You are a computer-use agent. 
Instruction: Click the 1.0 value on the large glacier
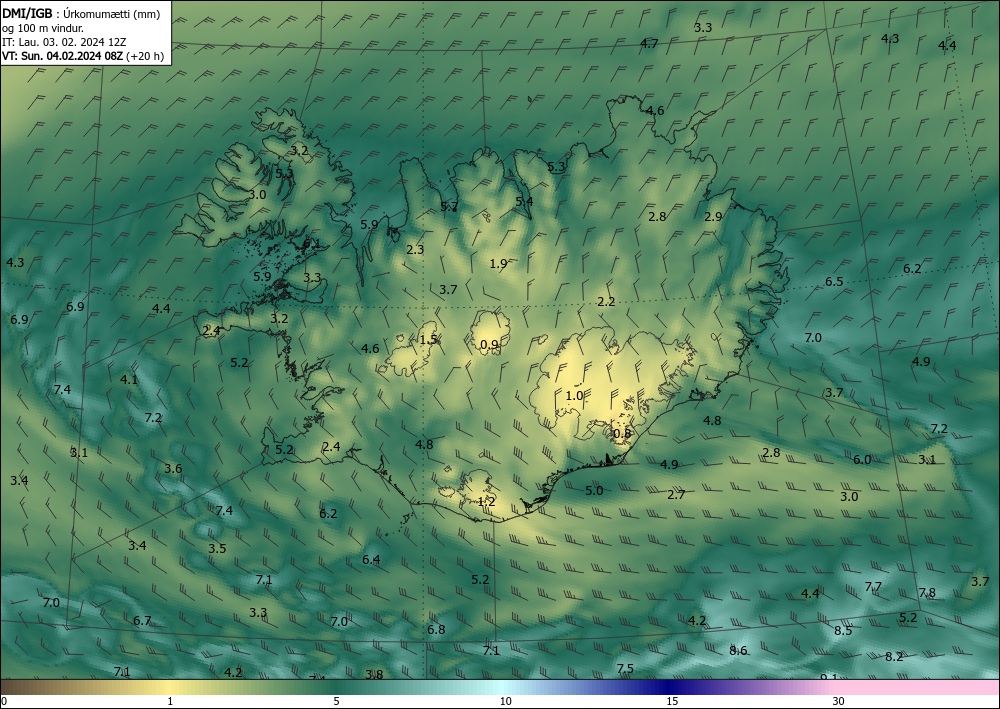tap(574, 395)
